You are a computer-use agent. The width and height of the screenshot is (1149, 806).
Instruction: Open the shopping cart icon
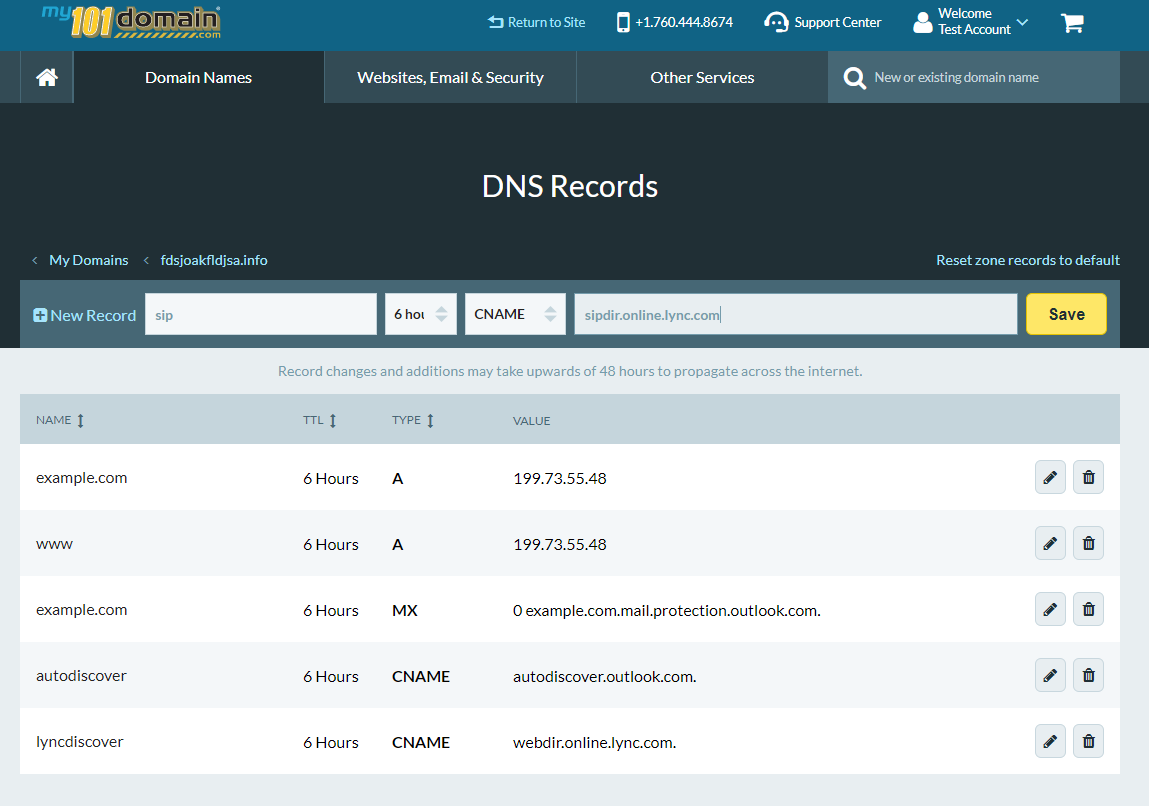[1072, 23]
